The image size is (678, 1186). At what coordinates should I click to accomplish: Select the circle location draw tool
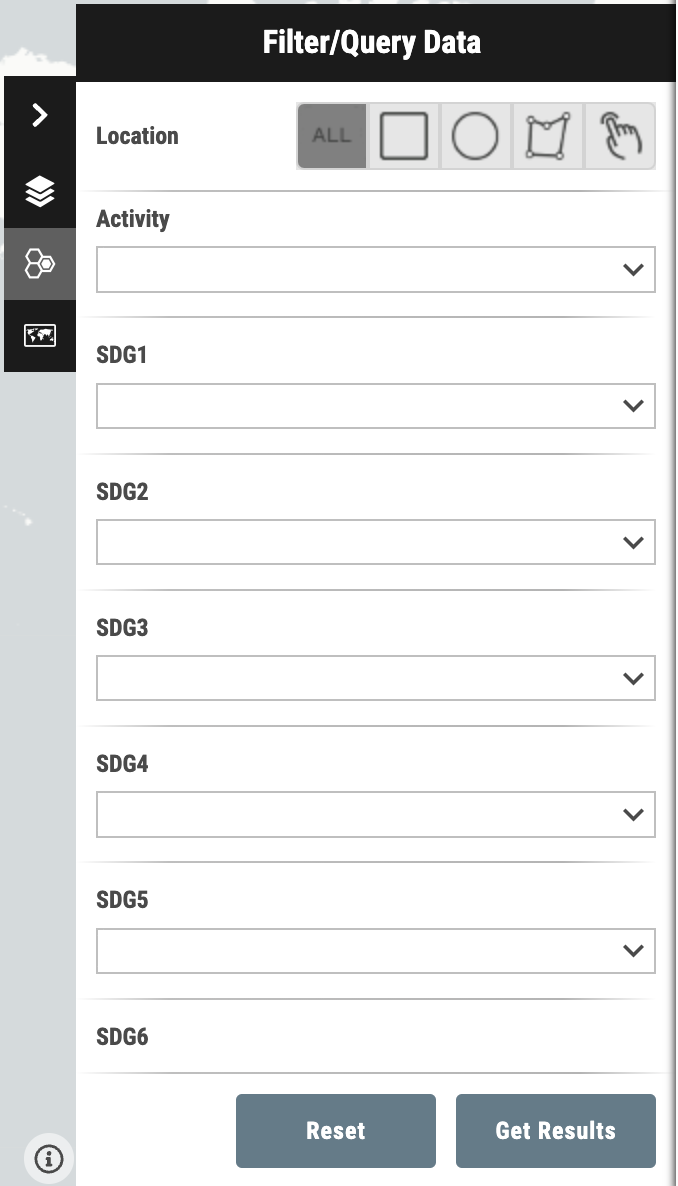(475, 136)
